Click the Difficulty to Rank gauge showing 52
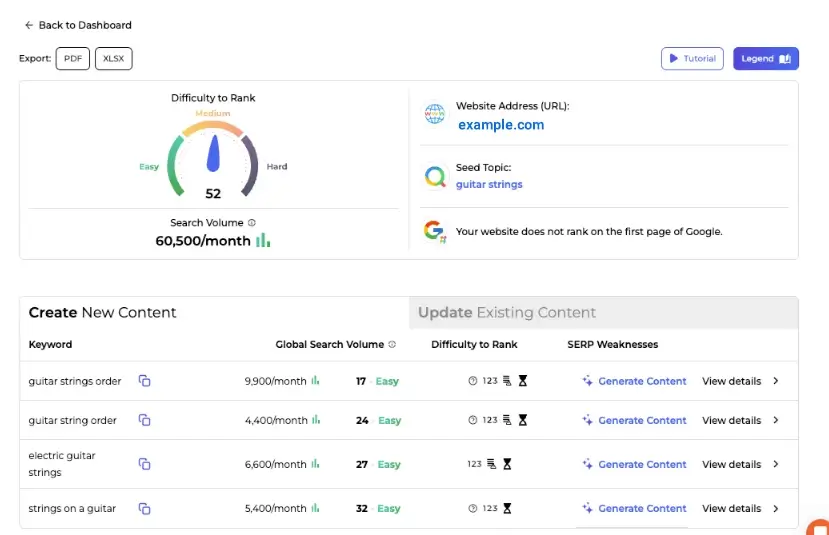The height and width of the screenshot is (535, 829). tap(213, 160)
